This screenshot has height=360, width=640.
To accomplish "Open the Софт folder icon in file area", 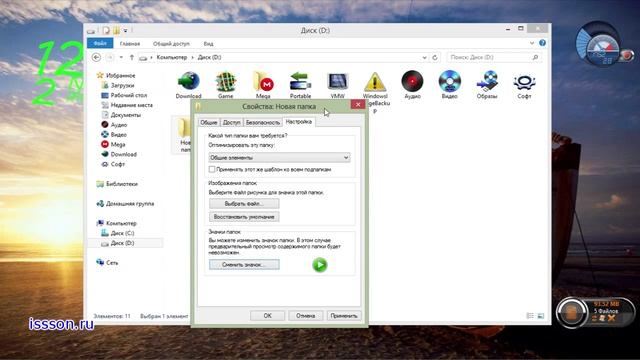I will point(524,82).
